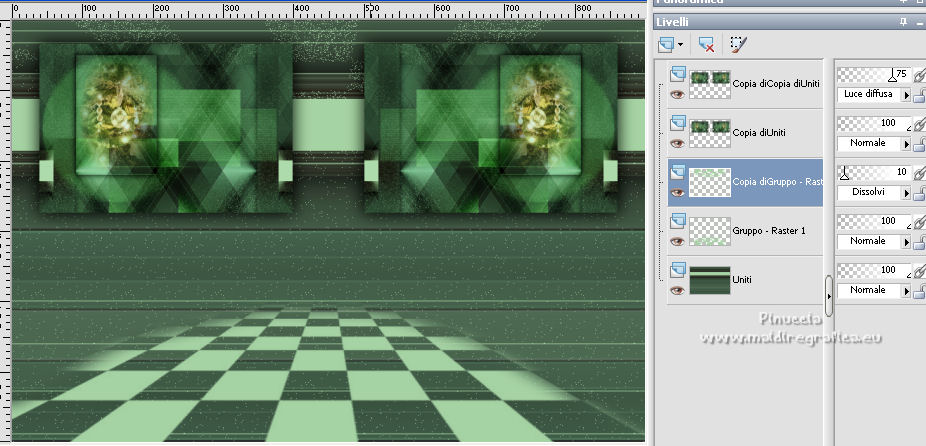Screen dimensions: 926x446
Task: Select thumbnail of Copia diUniti layer
Action: [x=710, y=133]
